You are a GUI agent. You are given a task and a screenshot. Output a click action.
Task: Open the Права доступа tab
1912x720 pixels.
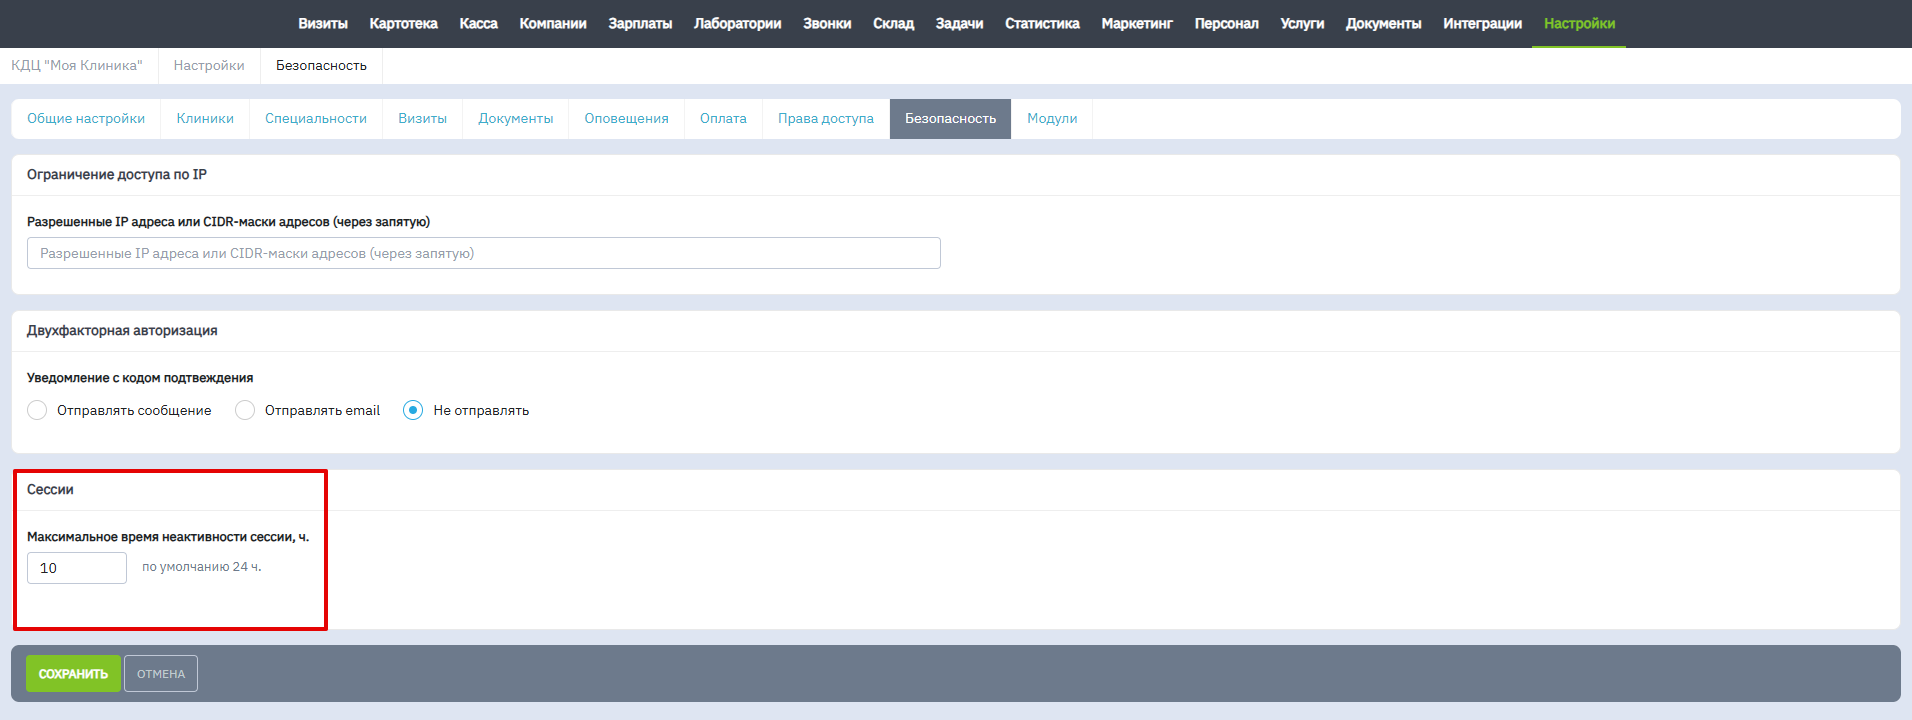pos(826,118)
